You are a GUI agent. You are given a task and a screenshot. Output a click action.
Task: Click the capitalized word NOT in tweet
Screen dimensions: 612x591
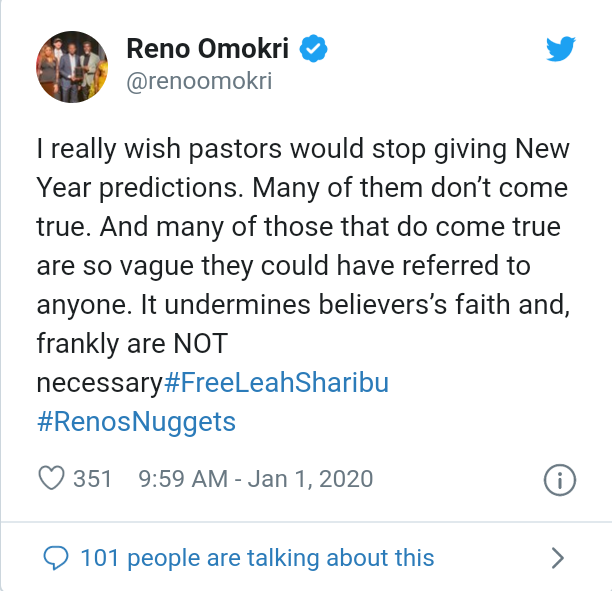point(200,344)
